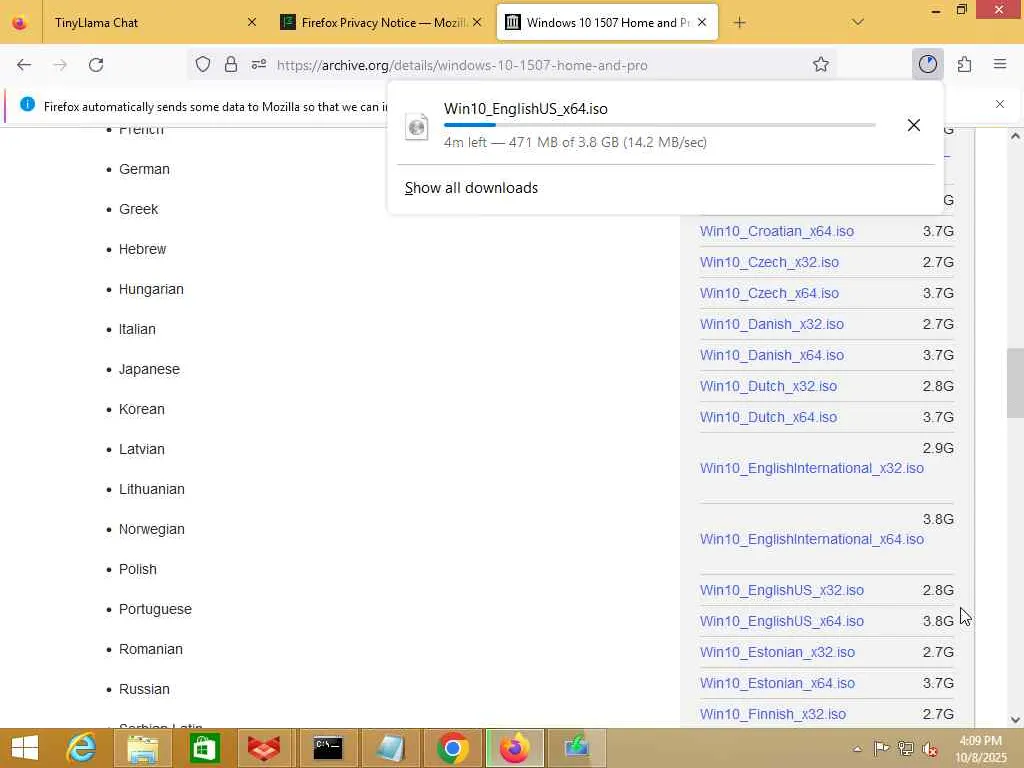Switch to Firefox Privacy Notice tab
Viewport: 1024px width, 768px height.
click(x=383, y=23)
